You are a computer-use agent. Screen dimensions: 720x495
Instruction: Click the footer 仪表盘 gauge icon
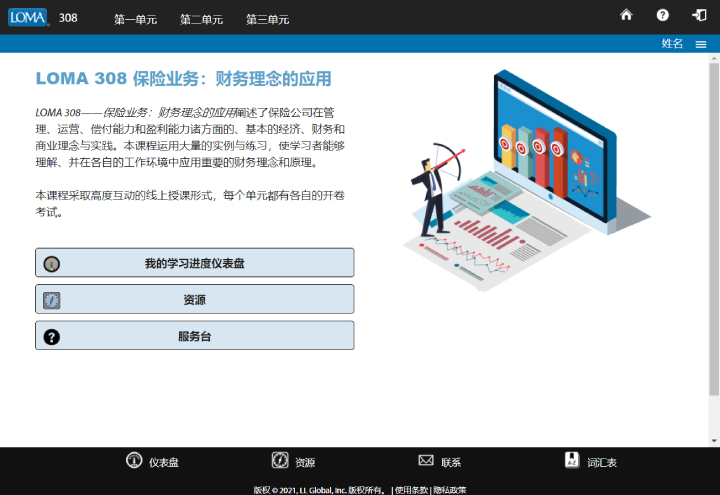coord(134,460)
